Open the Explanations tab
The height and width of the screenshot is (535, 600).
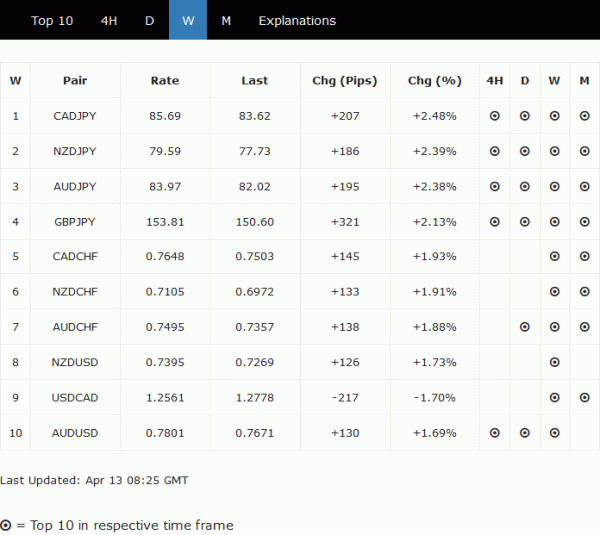(297, 20)
